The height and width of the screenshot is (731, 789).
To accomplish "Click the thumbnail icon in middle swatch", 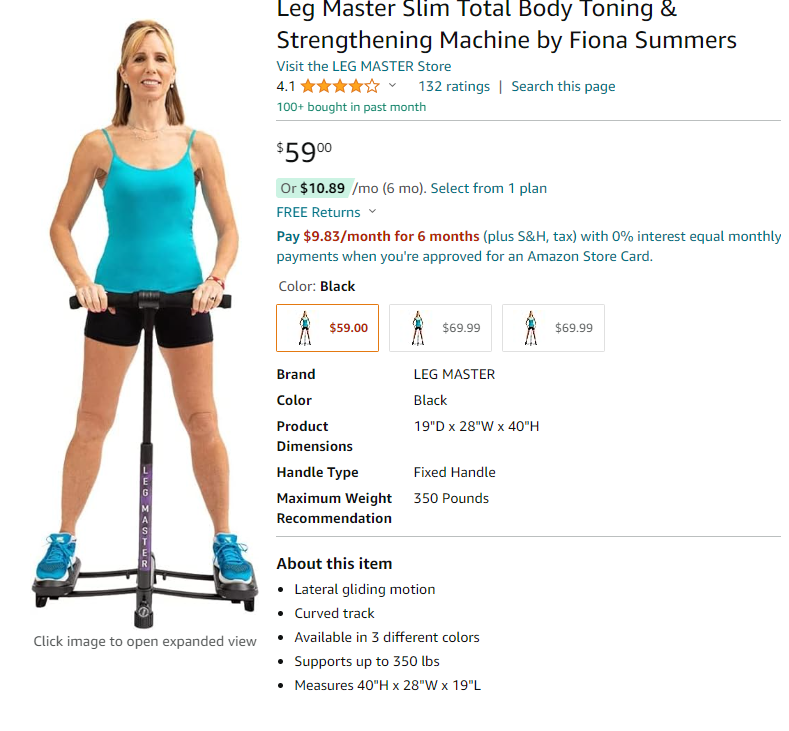I will click(418, 328).
